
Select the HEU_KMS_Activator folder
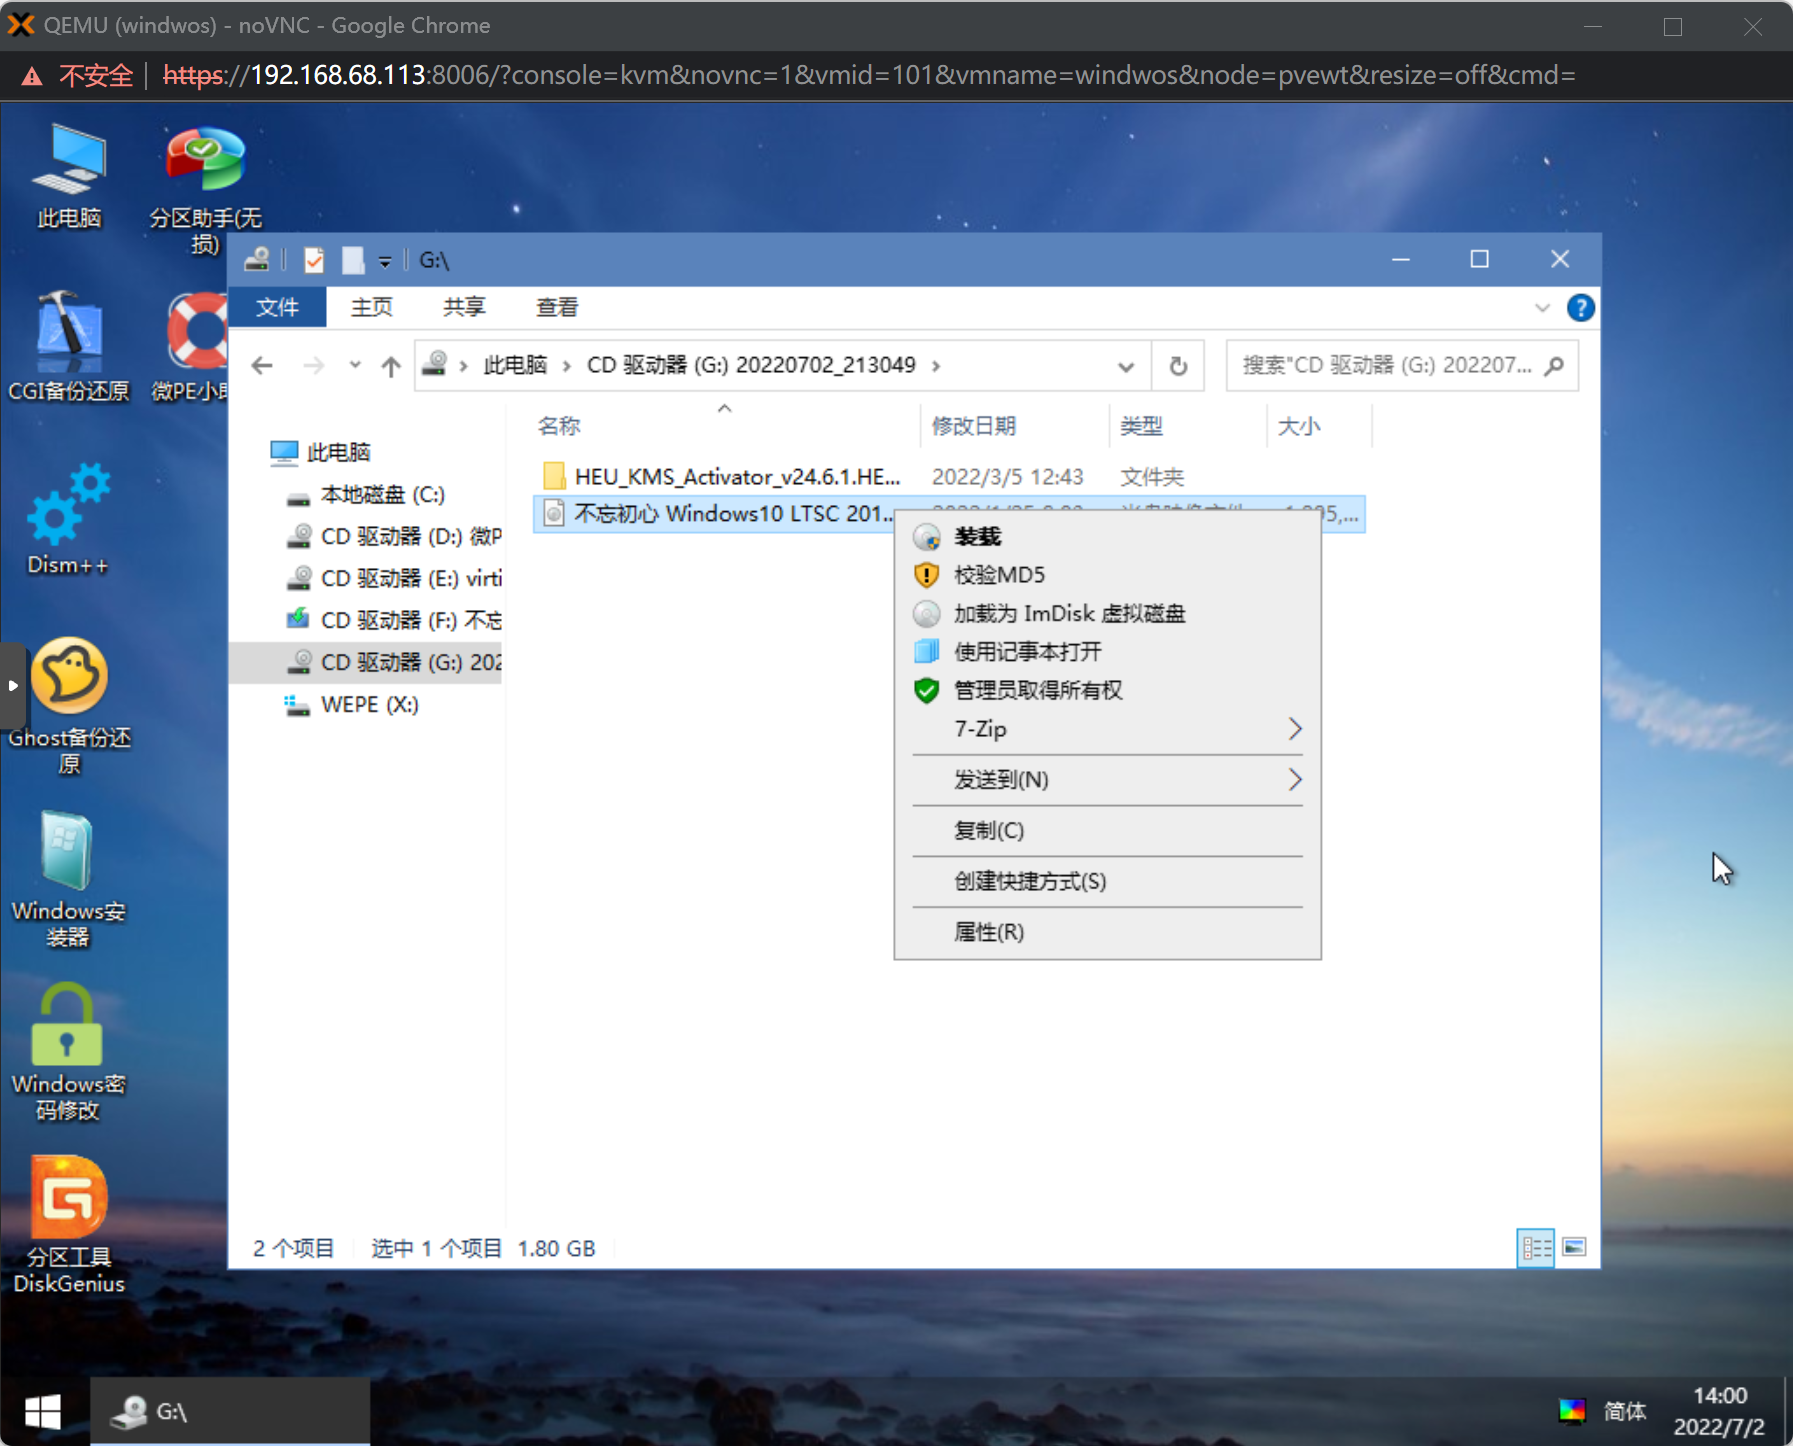pyautogui.click(x=737, y=477)
